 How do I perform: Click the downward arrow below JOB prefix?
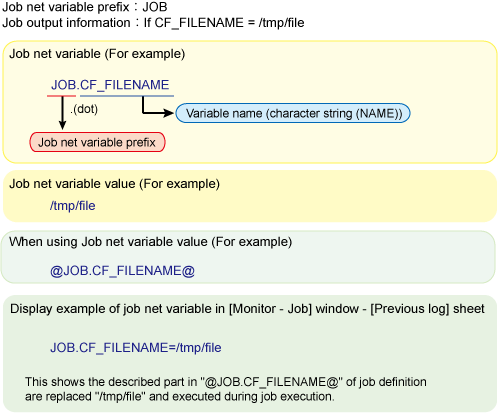click(62, 113)
